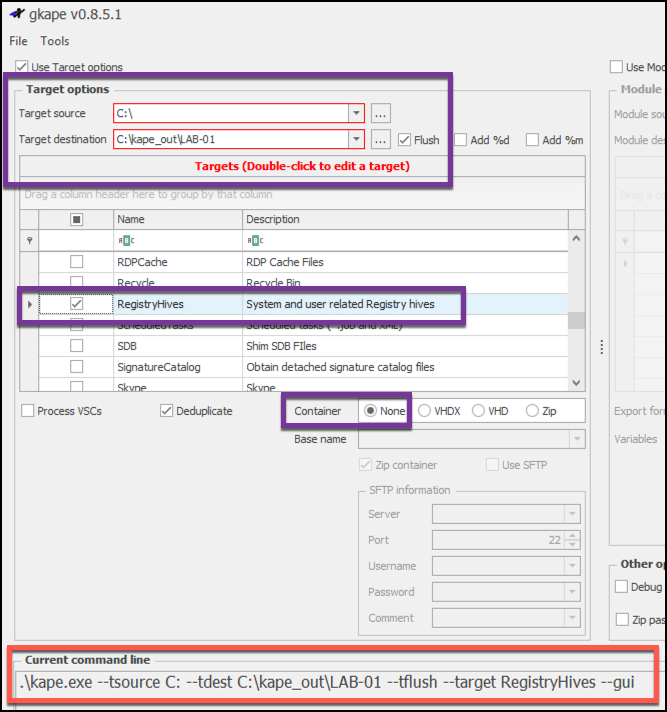Expand the Target destination dropdown arrow
667x712 pixels.
[x=356, y=139]
